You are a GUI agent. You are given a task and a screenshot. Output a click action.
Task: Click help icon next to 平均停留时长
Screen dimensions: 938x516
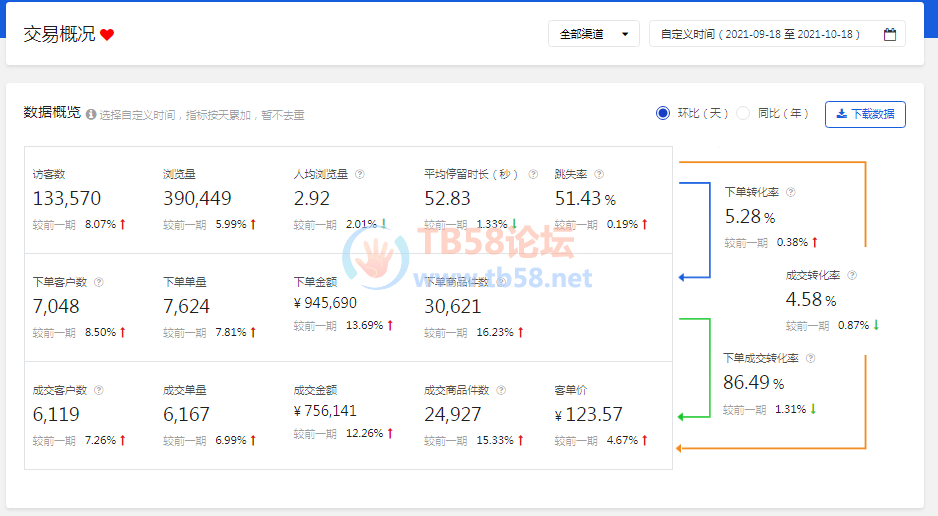[533, 174]
